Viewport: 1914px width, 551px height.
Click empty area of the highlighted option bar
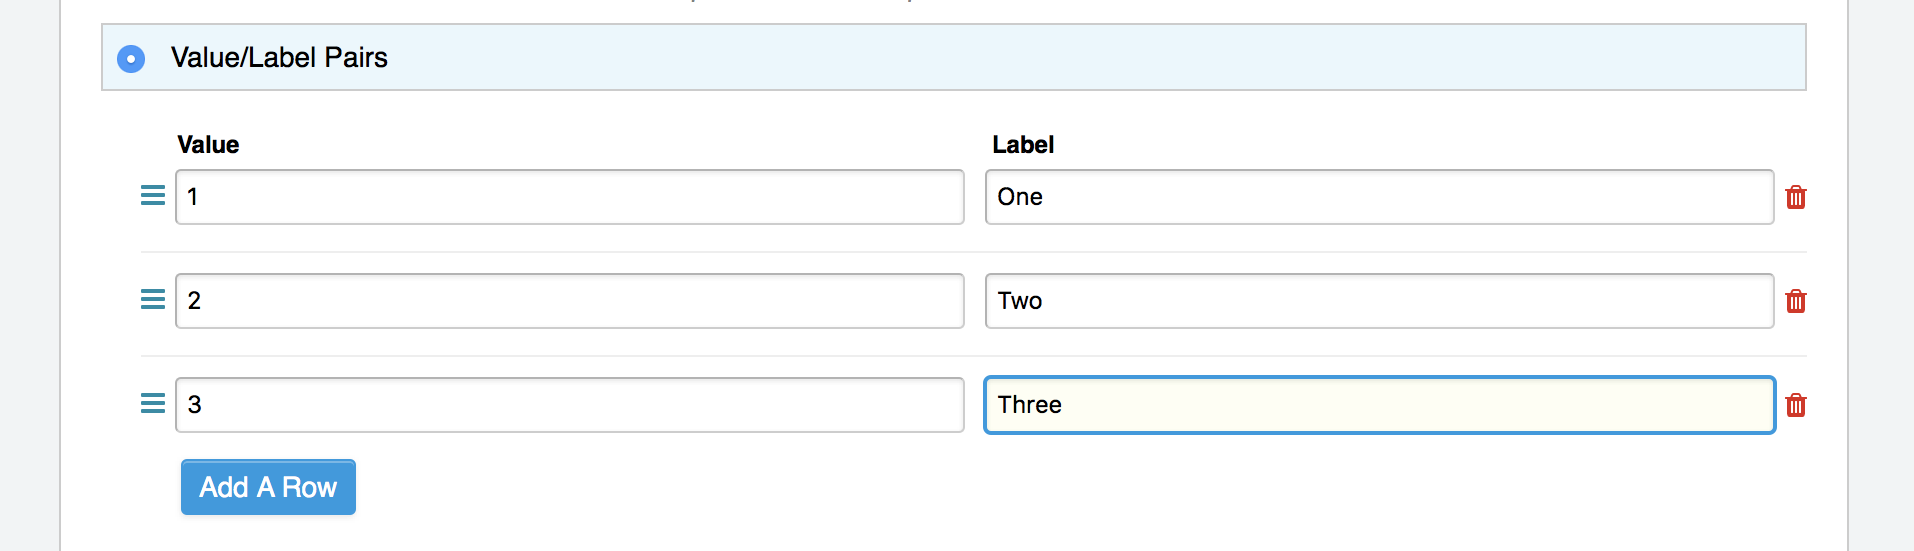pyautogui.click(x=1100, y=58)
